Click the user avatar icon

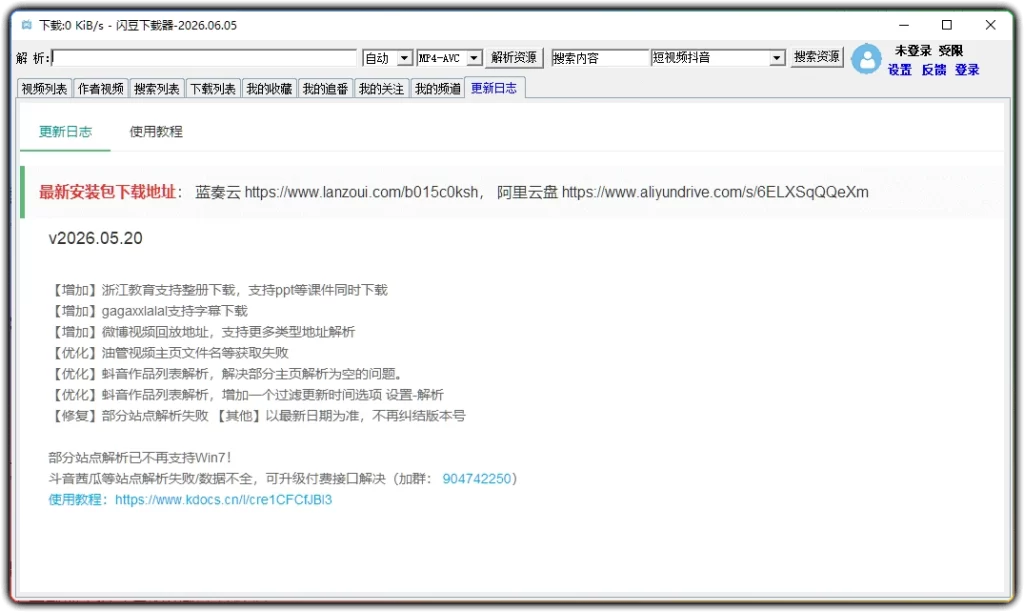tap(867, 59)
